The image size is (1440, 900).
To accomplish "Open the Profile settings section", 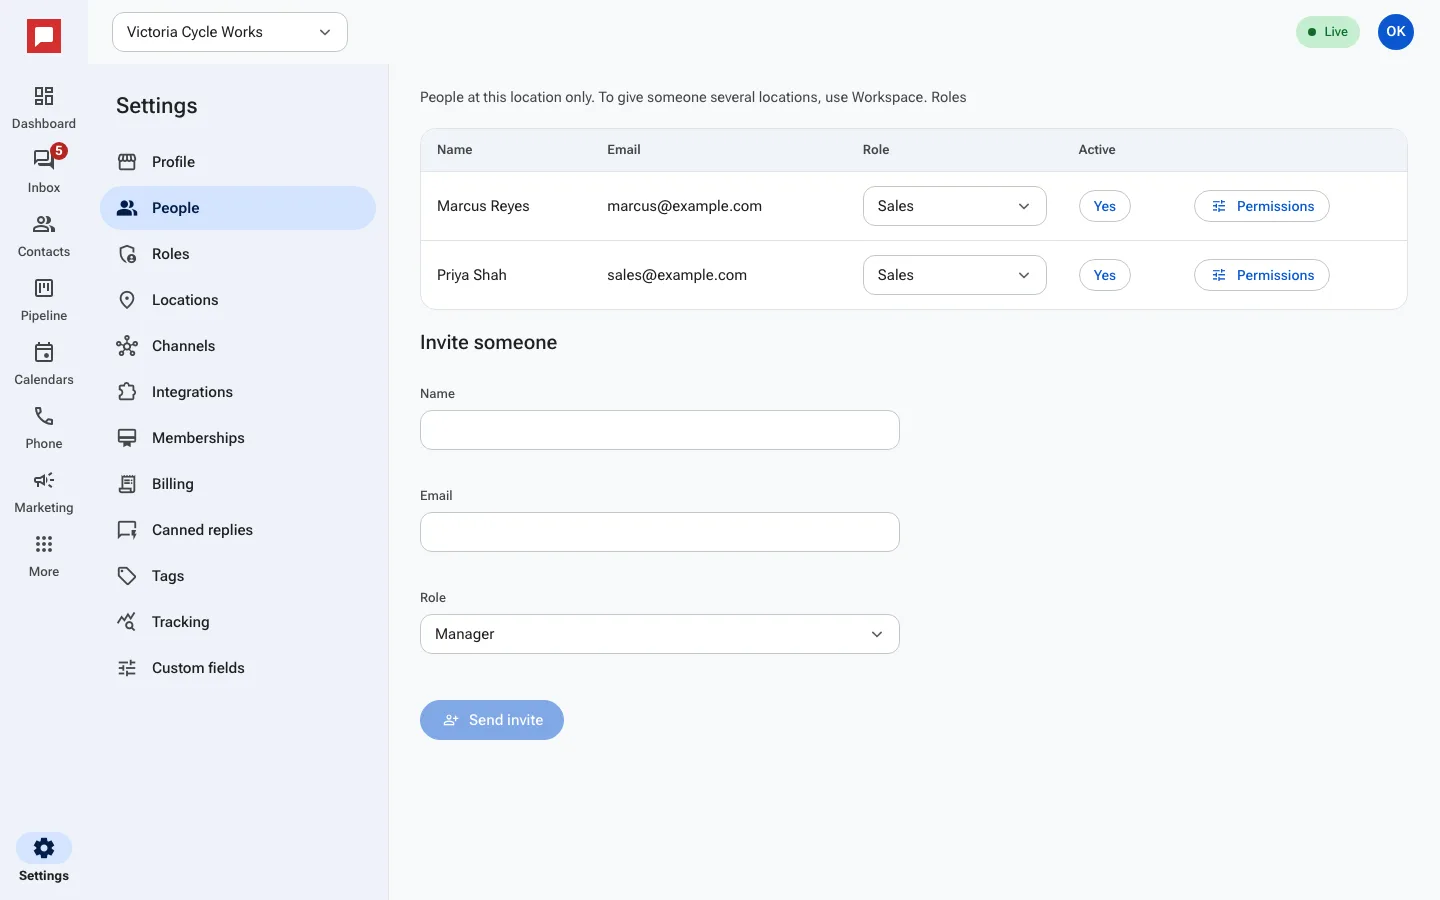I will pyautogui.click(x=238, y=162).
